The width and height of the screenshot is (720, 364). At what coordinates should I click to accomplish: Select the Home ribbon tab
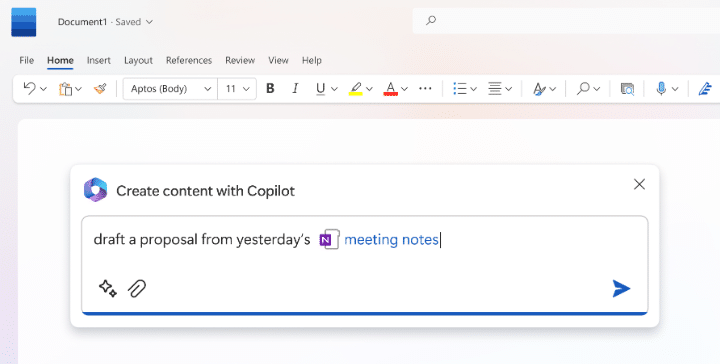pyautogui.click(x=60, y=60)
